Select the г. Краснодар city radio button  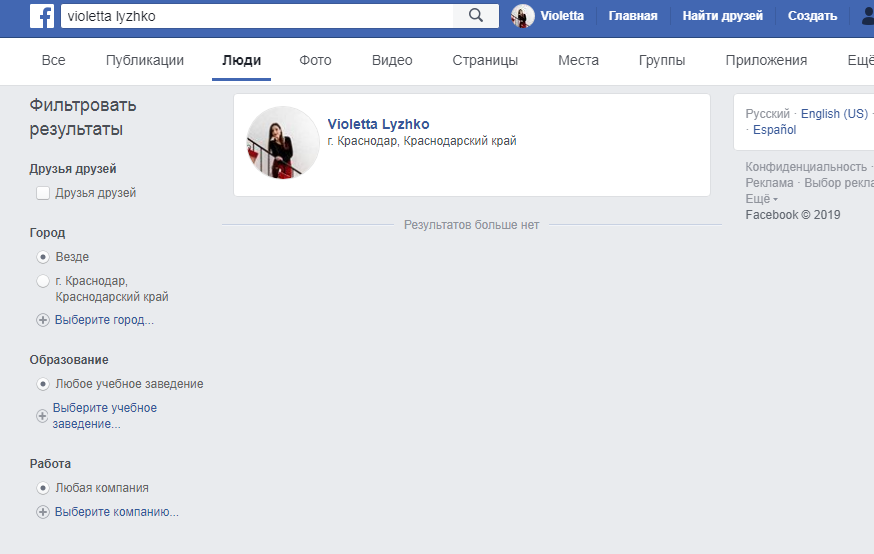[43, 281]
